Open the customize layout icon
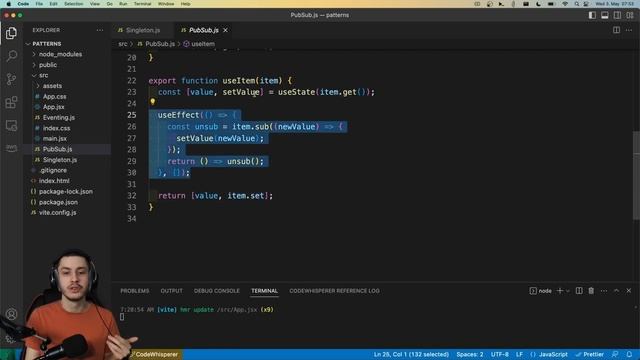Image resolution: width=640 pixels, height=360 pixels. pos(630,15)
